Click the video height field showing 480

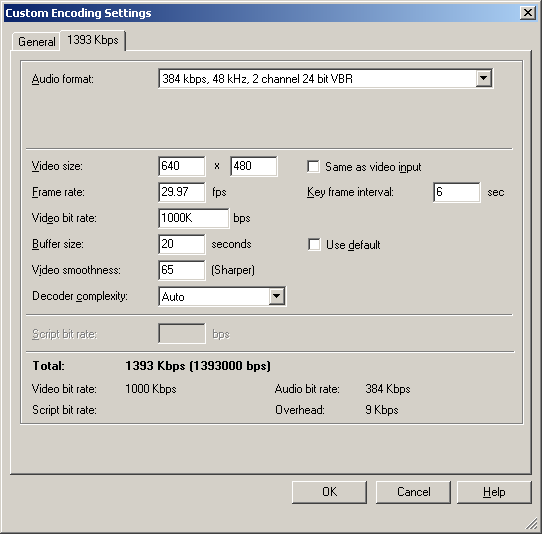(254, 166)
